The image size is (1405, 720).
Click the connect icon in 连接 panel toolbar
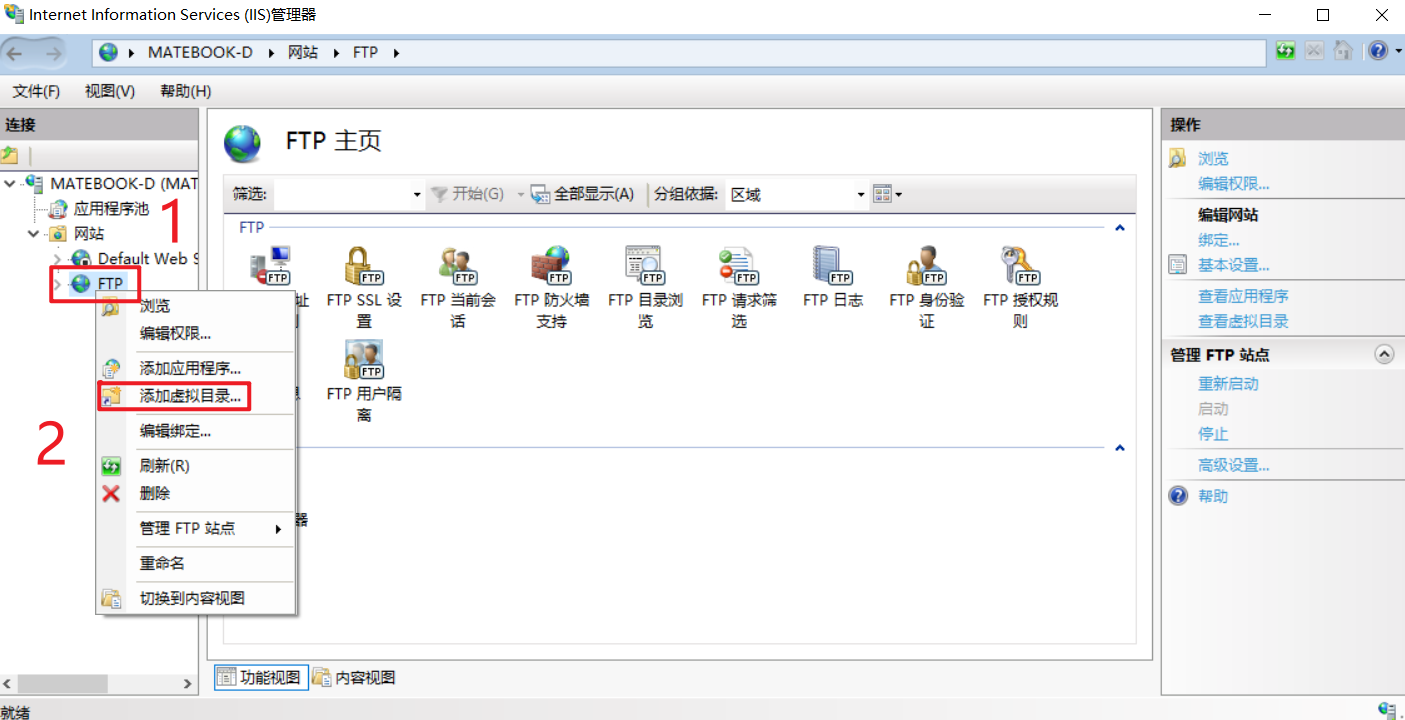click(x=10, y=155)
